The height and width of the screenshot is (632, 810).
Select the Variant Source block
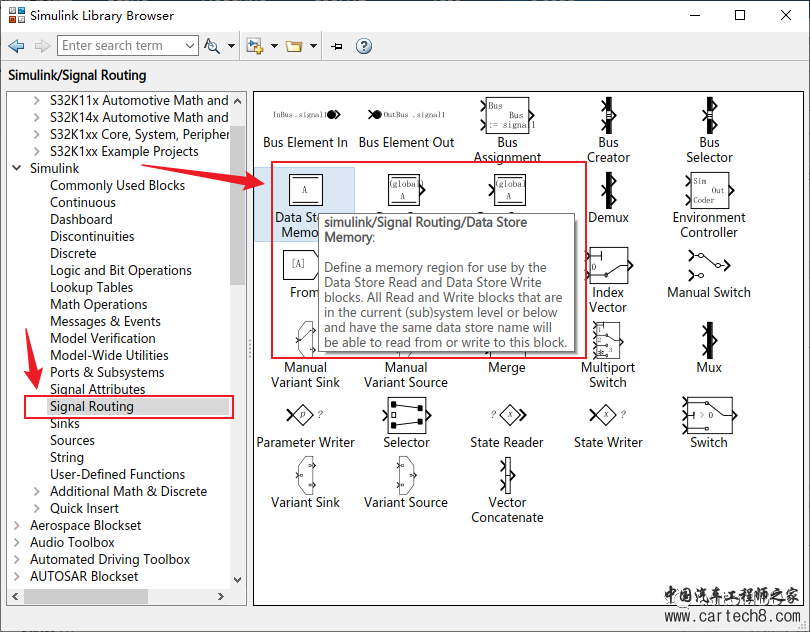[406, 483]
